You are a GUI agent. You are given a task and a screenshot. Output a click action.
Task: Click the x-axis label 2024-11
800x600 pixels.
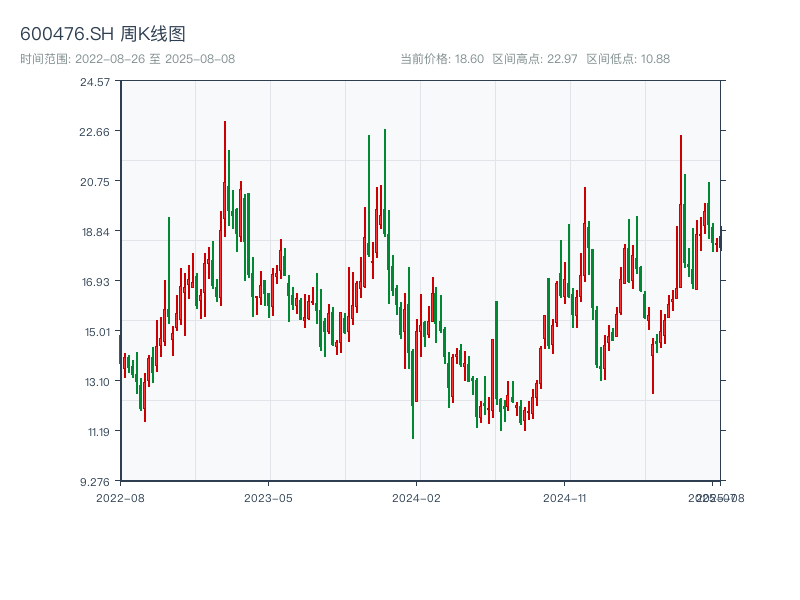564,498
